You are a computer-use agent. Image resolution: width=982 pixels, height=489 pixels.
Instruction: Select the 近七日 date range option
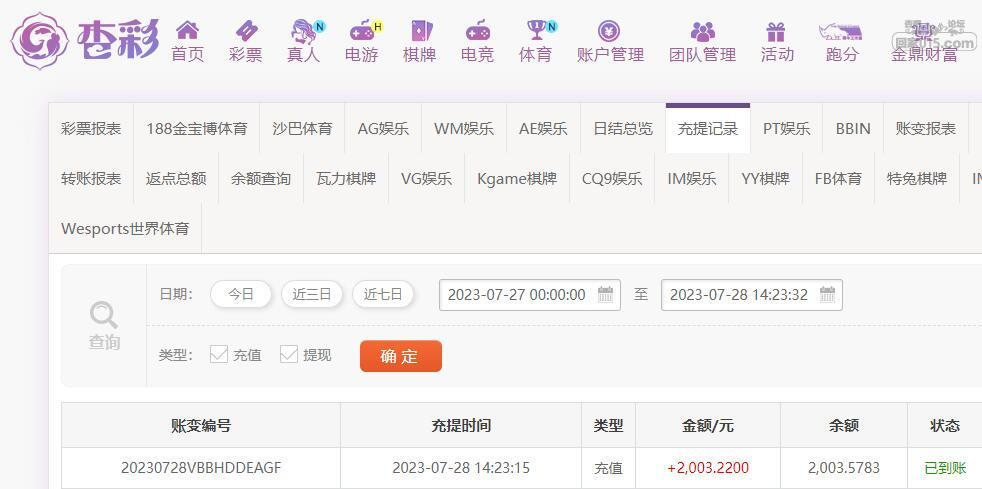click(x=383, y=294)
